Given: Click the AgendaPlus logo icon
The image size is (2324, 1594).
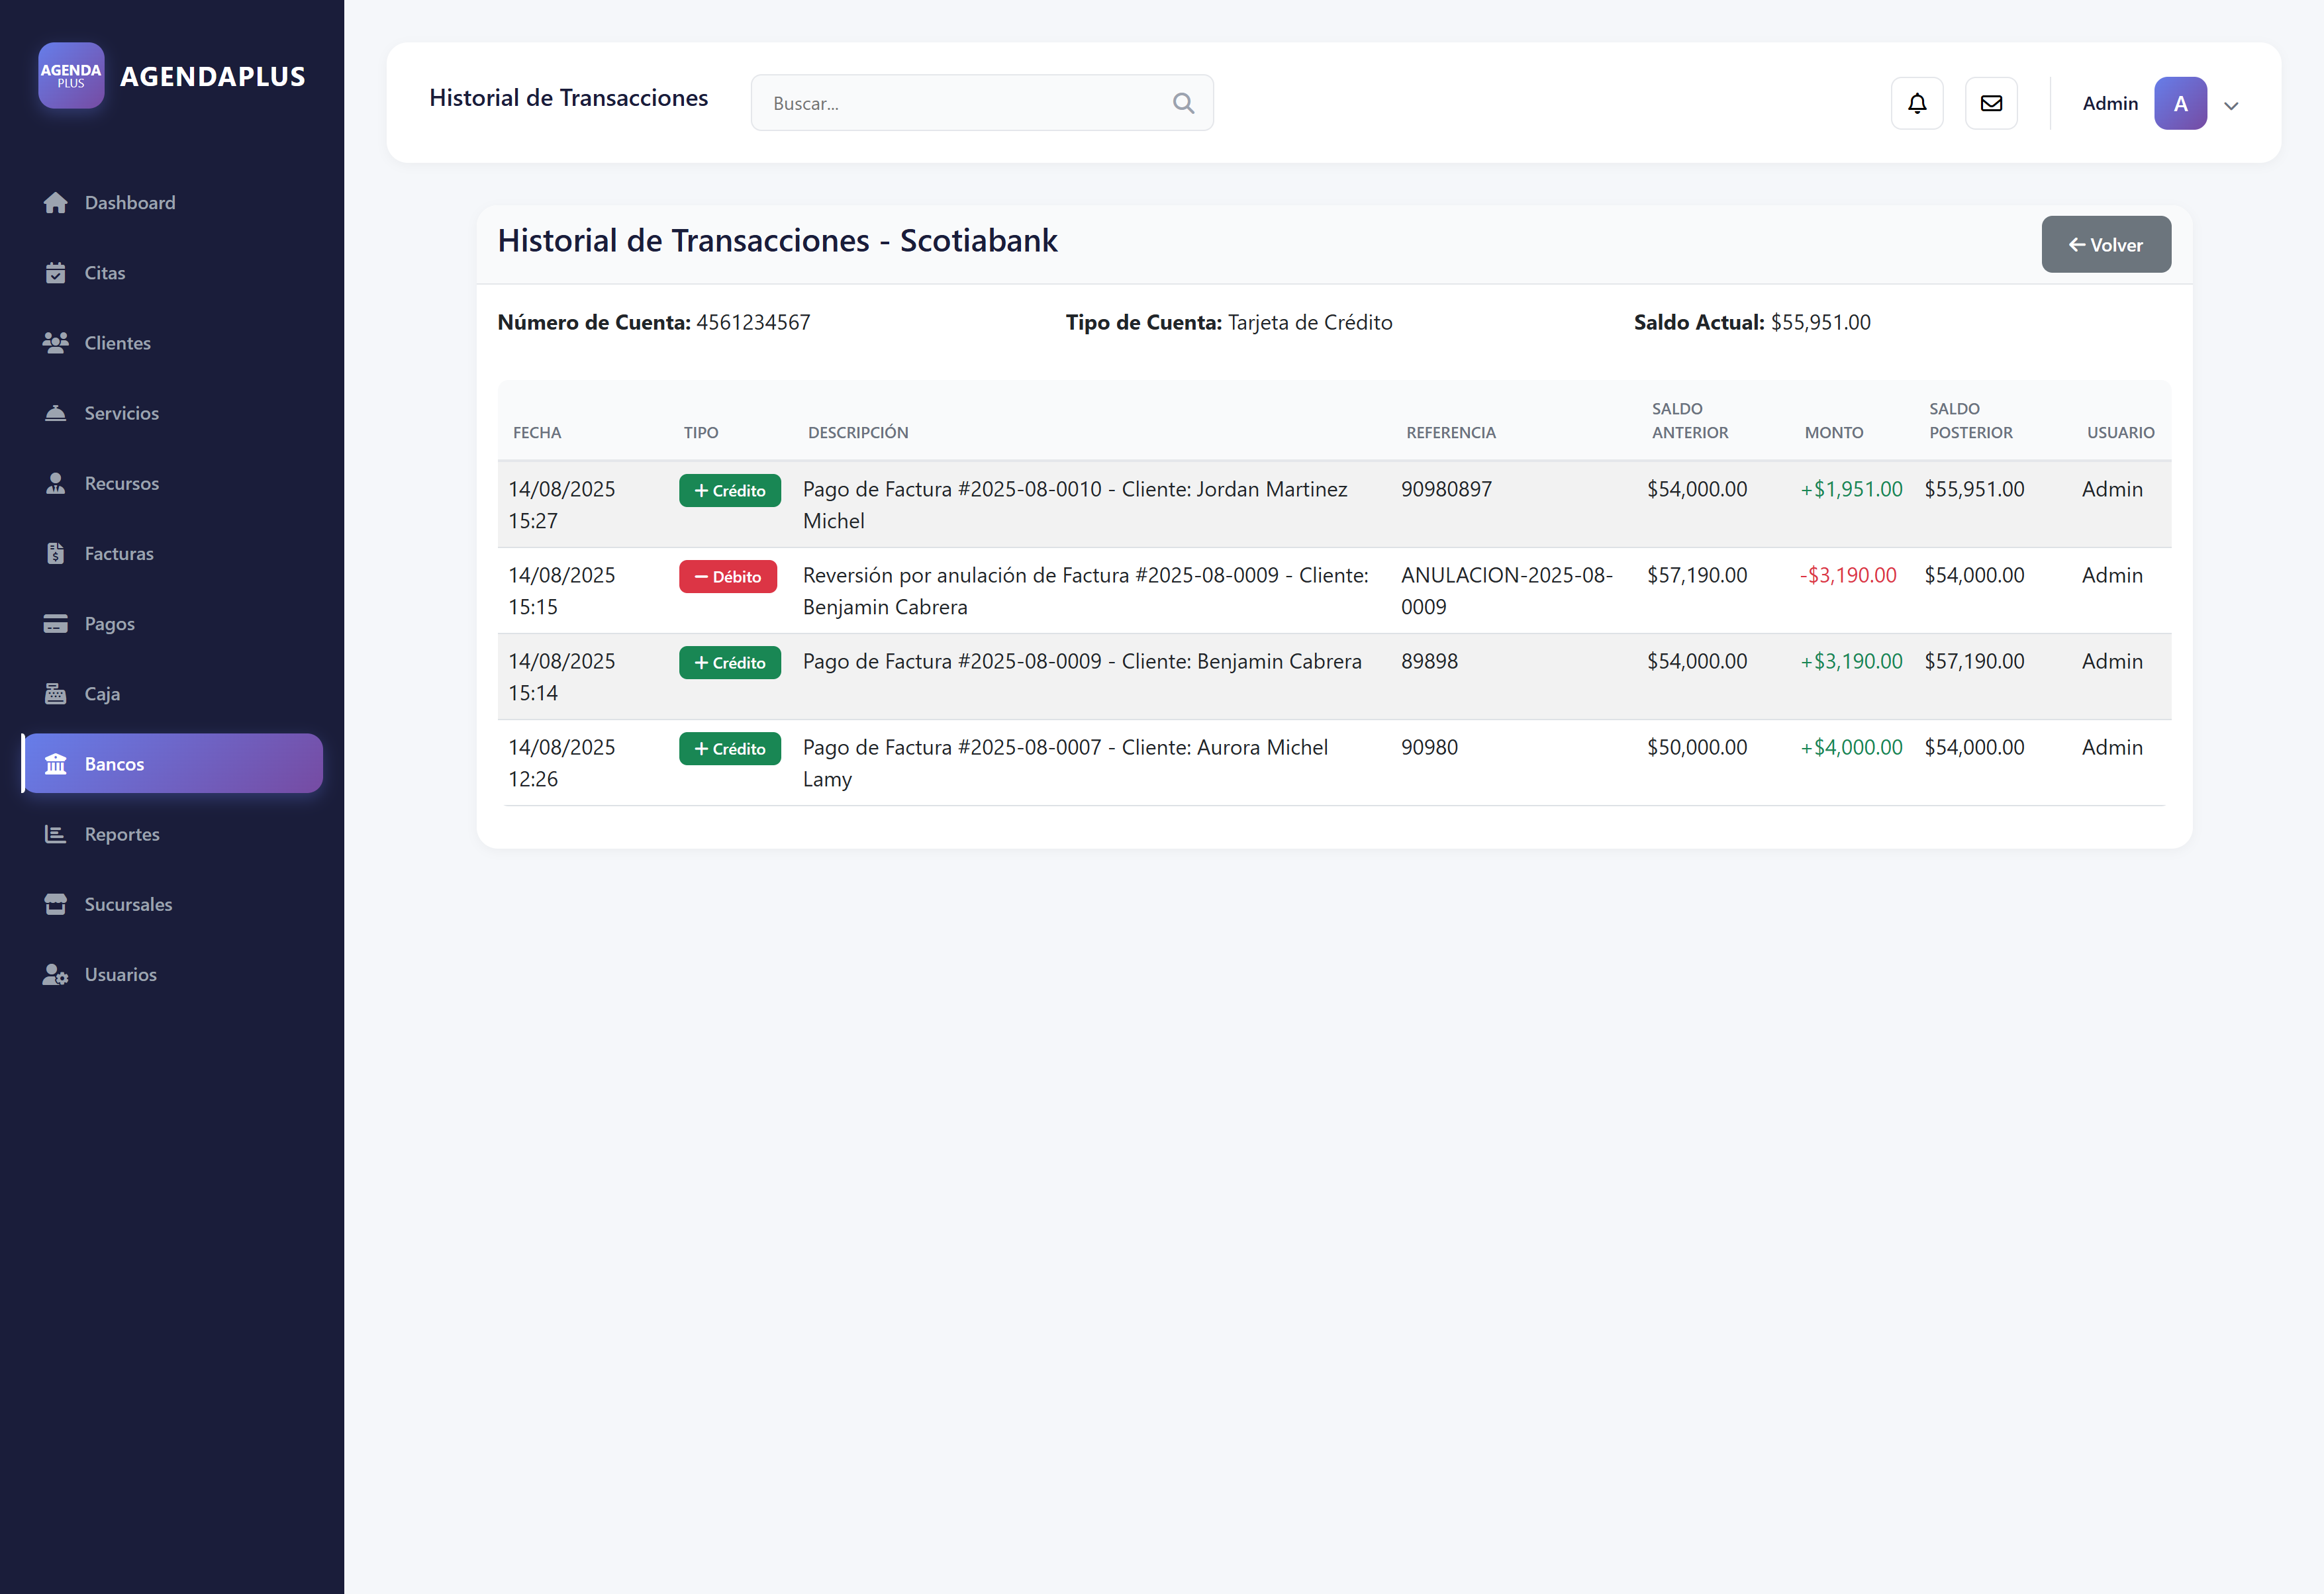Looking at the screenshot, I should click(x=71, y=76).
